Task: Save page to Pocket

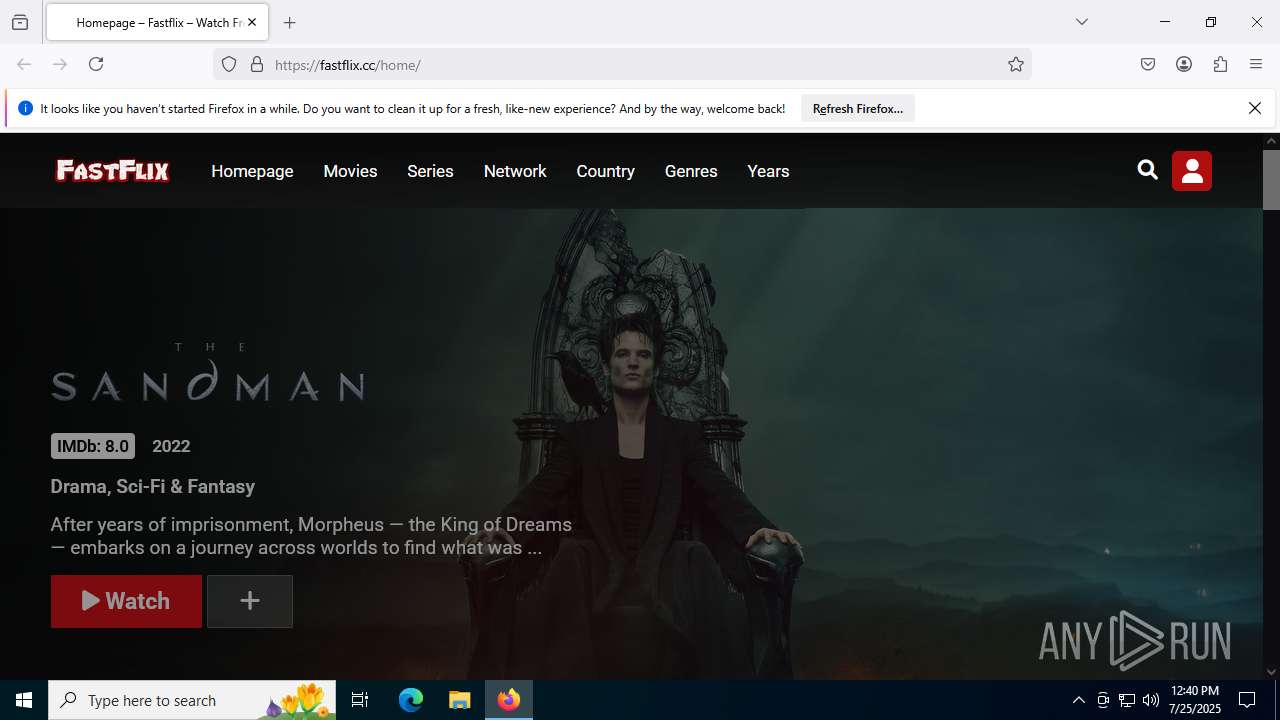Action: point(1148,64)
